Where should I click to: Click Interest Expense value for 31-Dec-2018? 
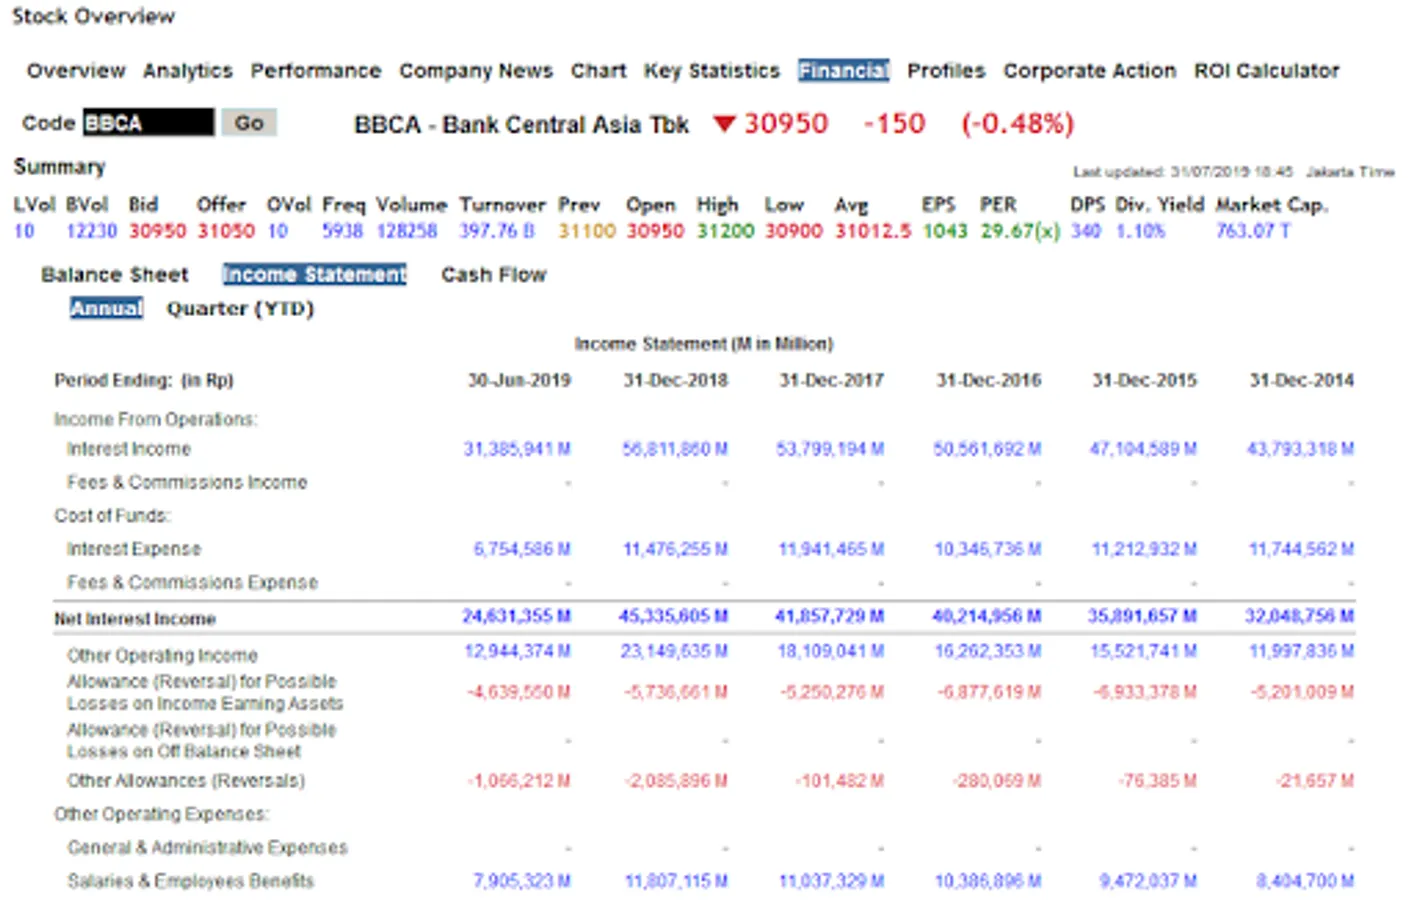[x=675, y=549]
